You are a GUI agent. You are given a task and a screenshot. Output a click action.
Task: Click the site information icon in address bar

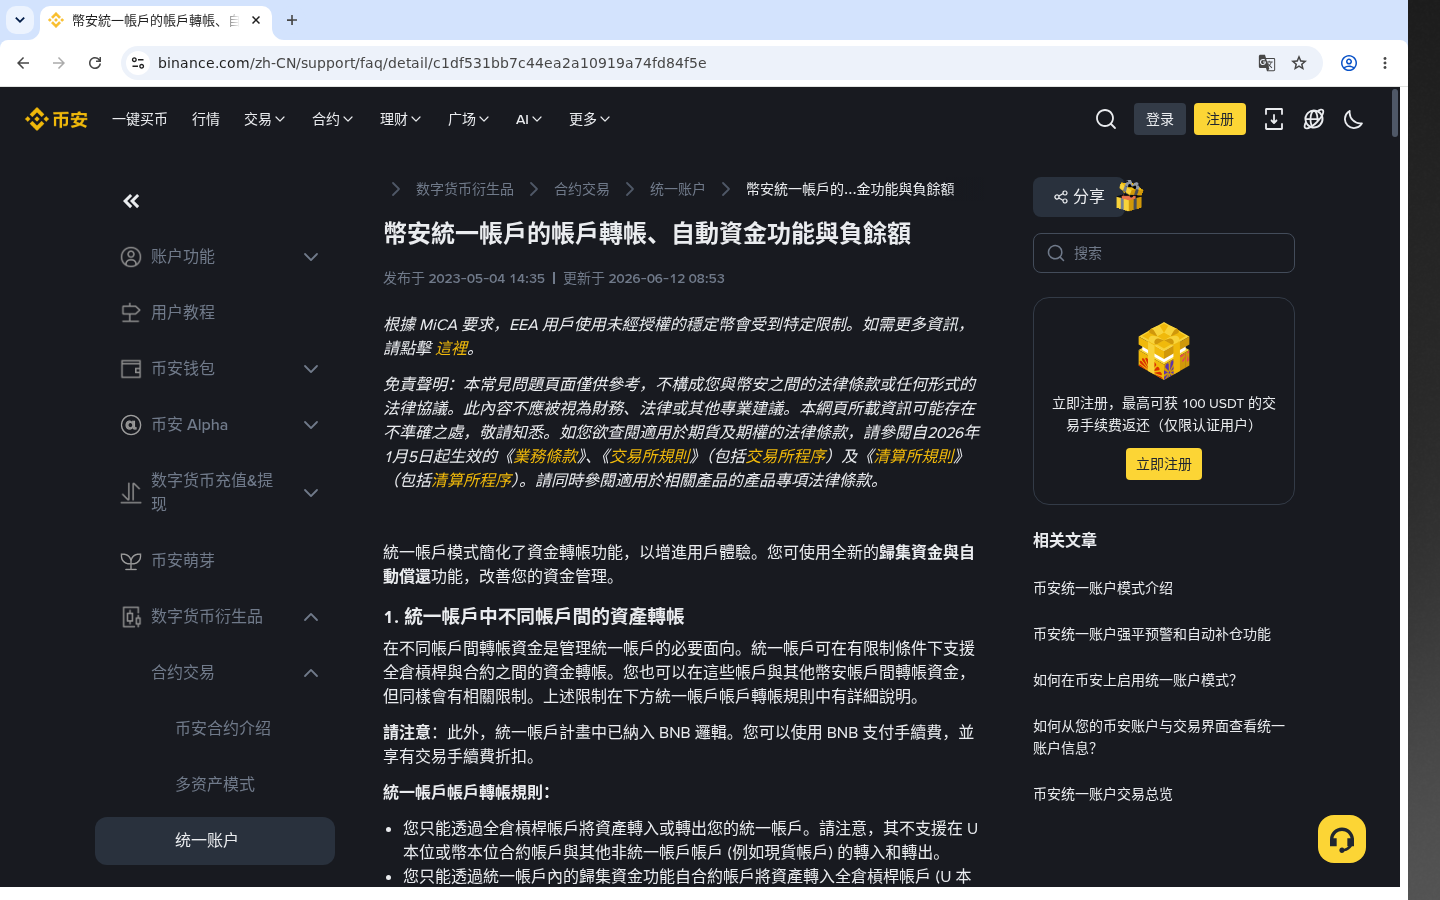[x=138, y=63]
